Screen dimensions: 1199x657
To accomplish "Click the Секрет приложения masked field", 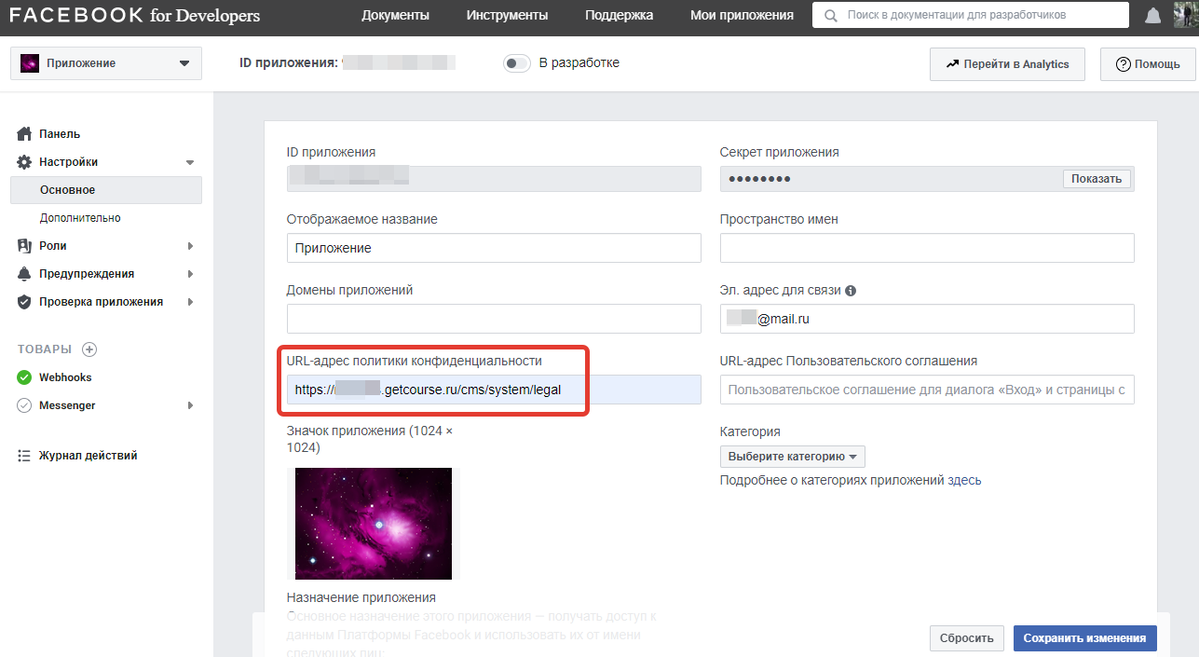I will 927,179.
